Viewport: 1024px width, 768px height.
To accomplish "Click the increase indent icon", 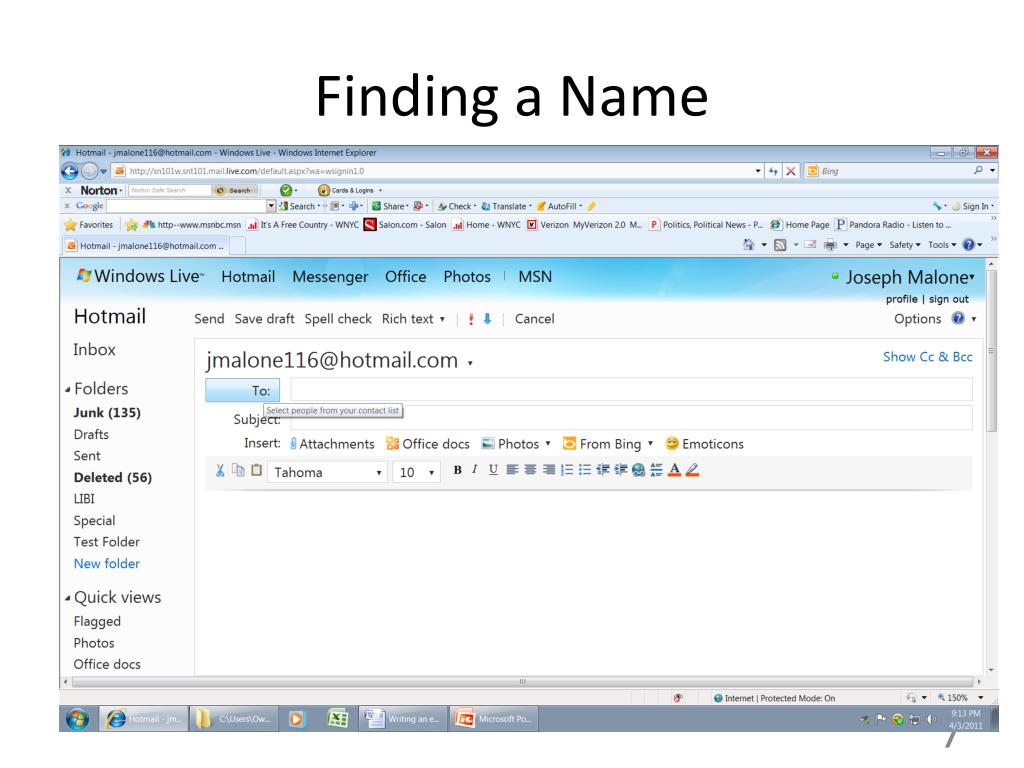I will (620, 470).
